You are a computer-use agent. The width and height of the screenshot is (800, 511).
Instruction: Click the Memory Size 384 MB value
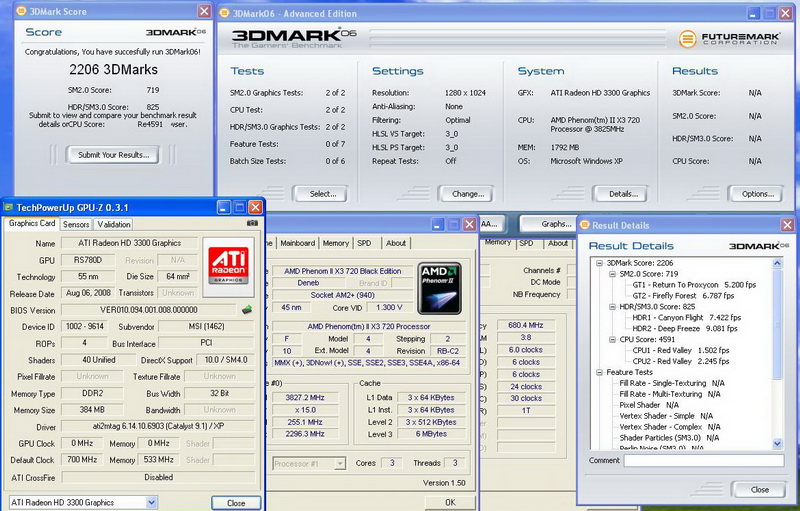tap(92, 410)
